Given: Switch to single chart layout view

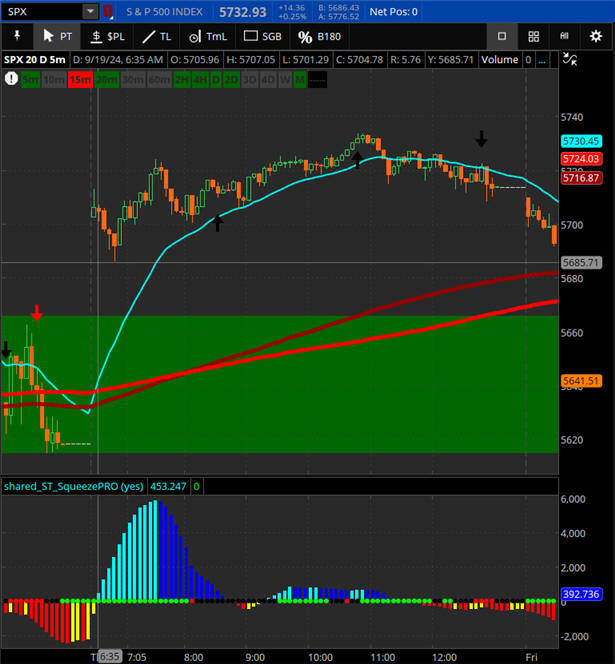Looking at the screenshot, I should pos(502,36).
